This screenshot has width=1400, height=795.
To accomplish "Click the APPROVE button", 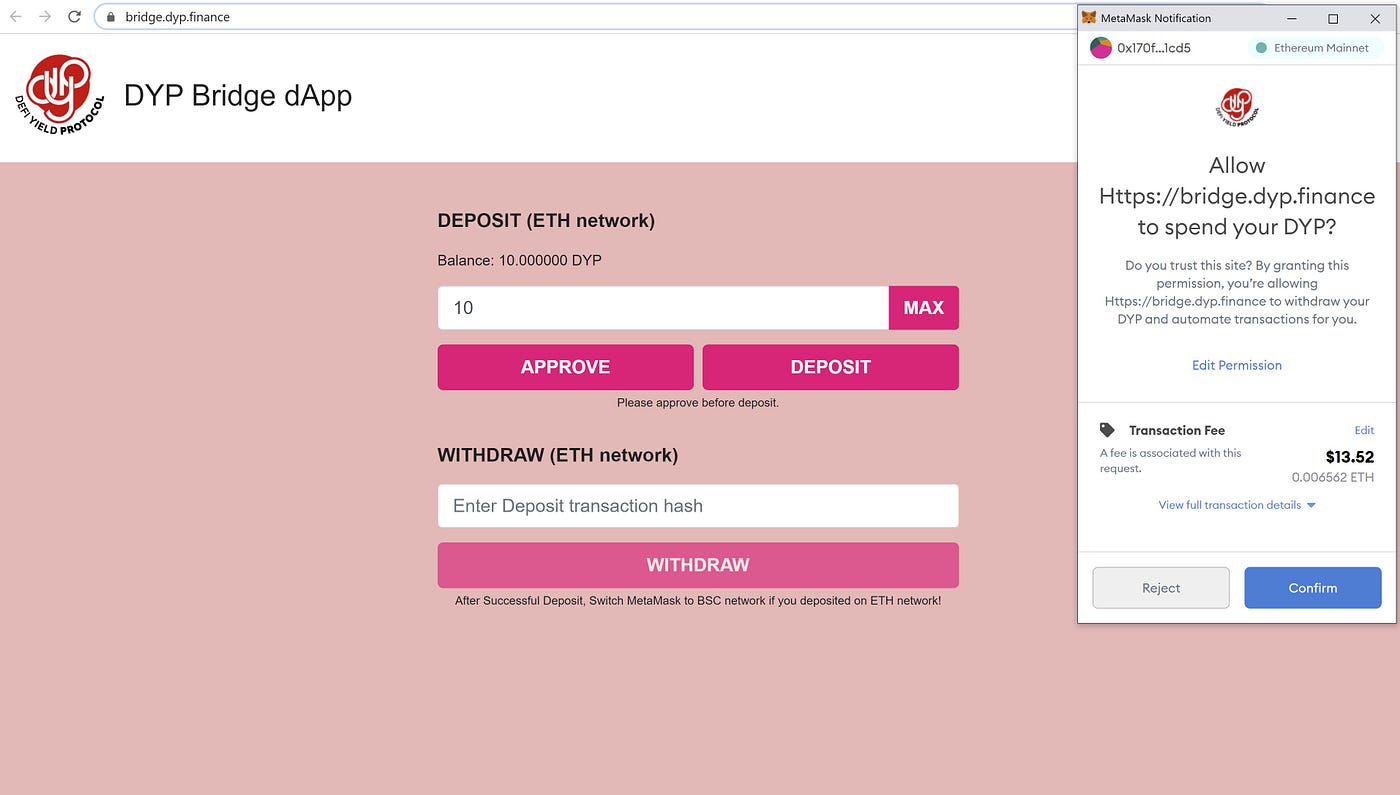I will (565, 367).
